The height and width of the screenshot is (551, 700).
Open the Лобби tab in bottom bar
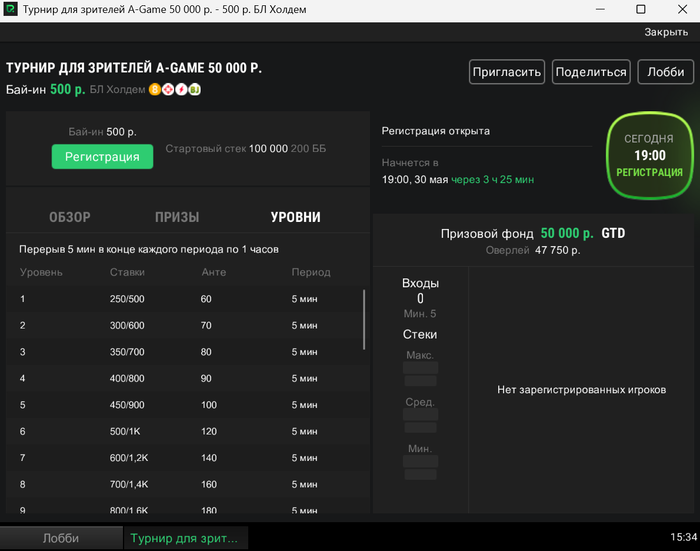click(x=61, y=538)
